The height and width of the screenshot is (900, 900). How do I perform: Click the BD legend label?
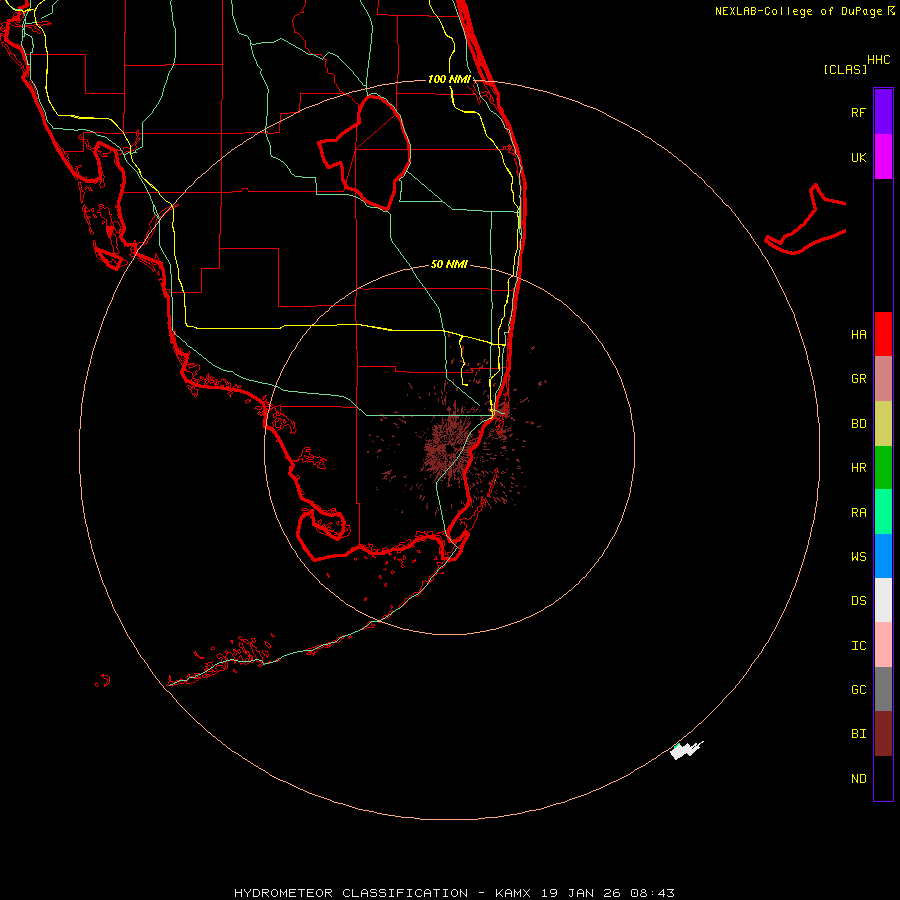858,424
